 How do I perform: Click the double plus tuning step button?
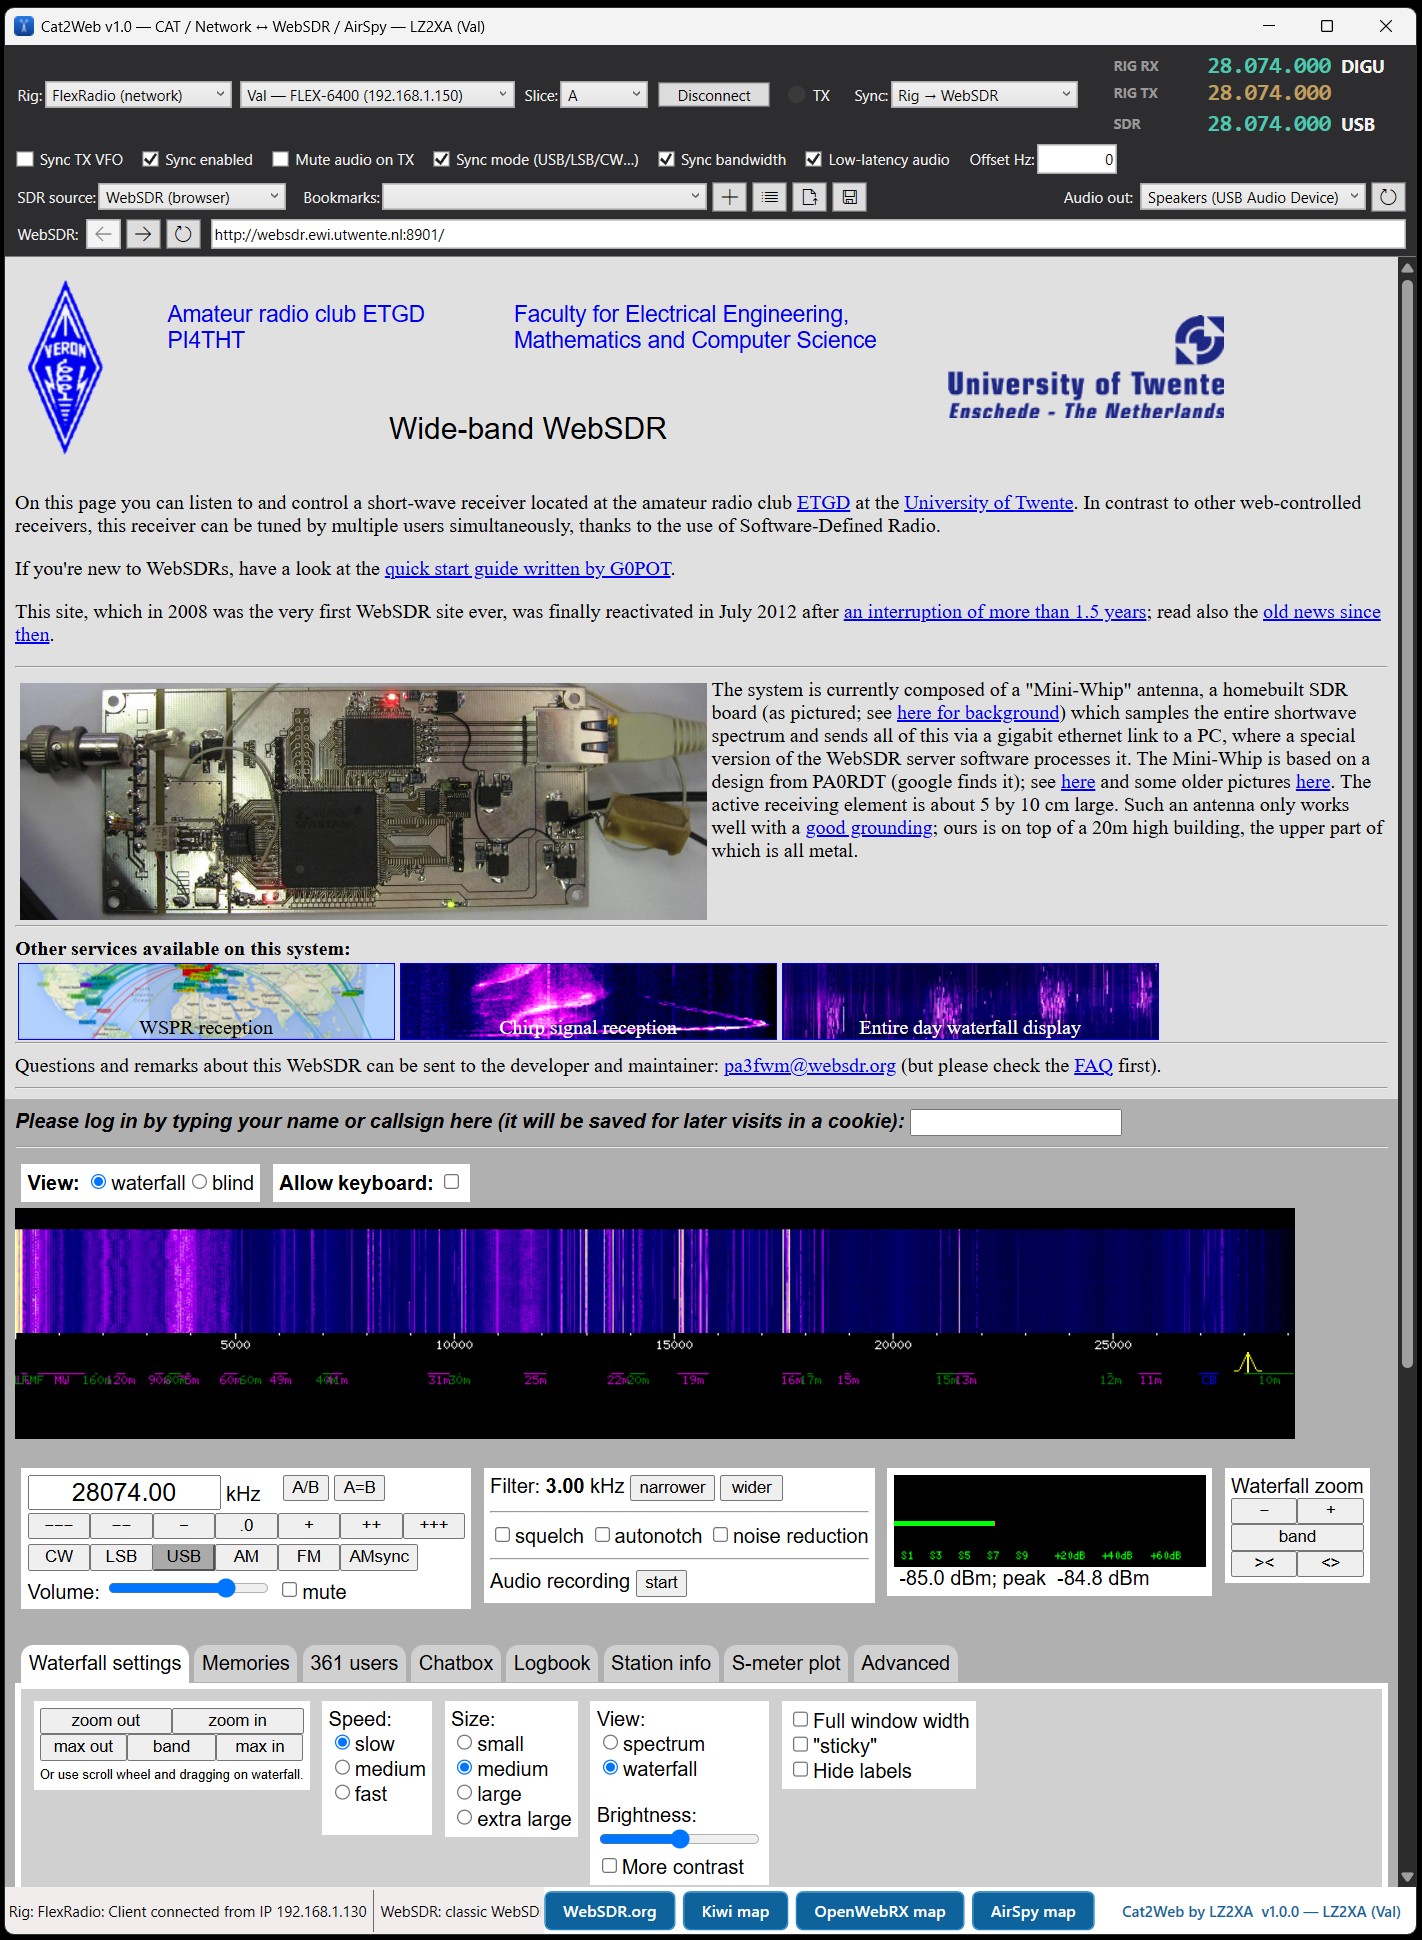pos(371,1525)
